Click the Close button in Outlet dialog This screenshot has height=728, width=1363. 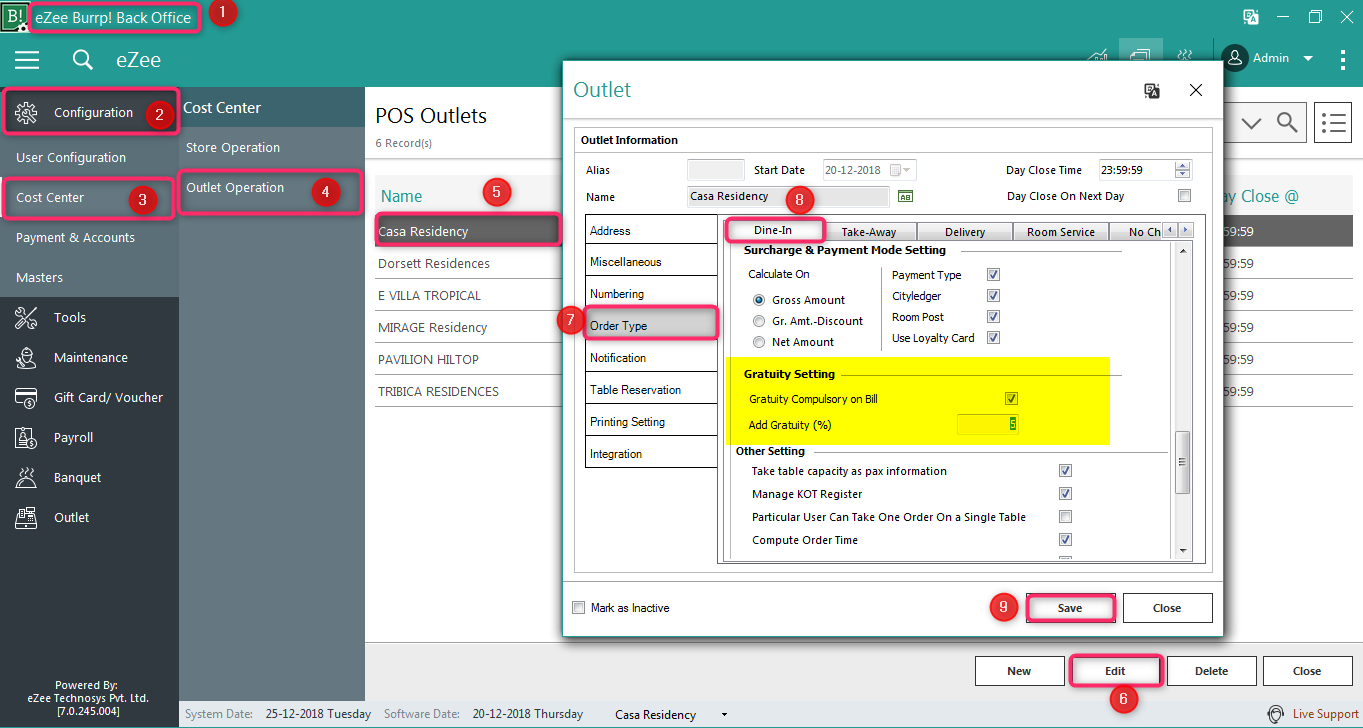1167,608
